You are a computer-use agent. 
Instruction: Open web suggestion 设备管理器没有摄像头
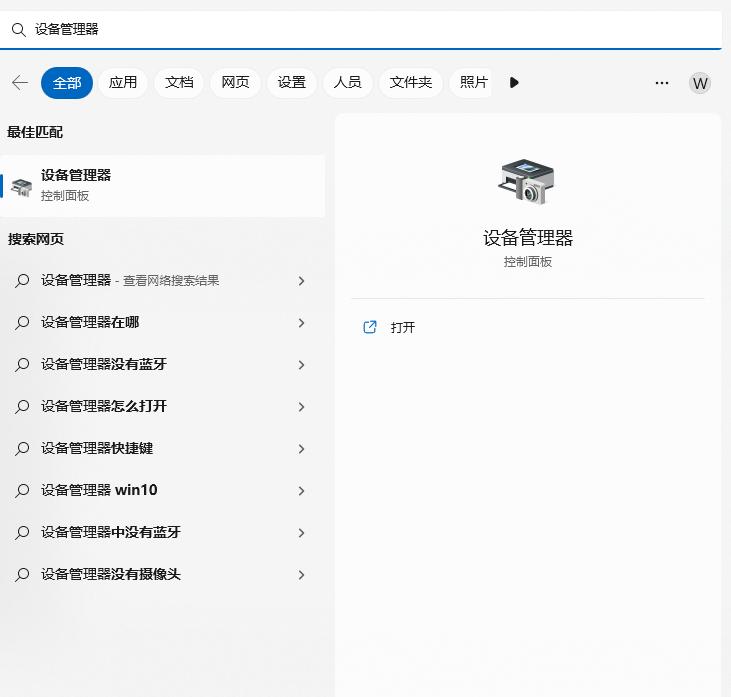(162, 574)
